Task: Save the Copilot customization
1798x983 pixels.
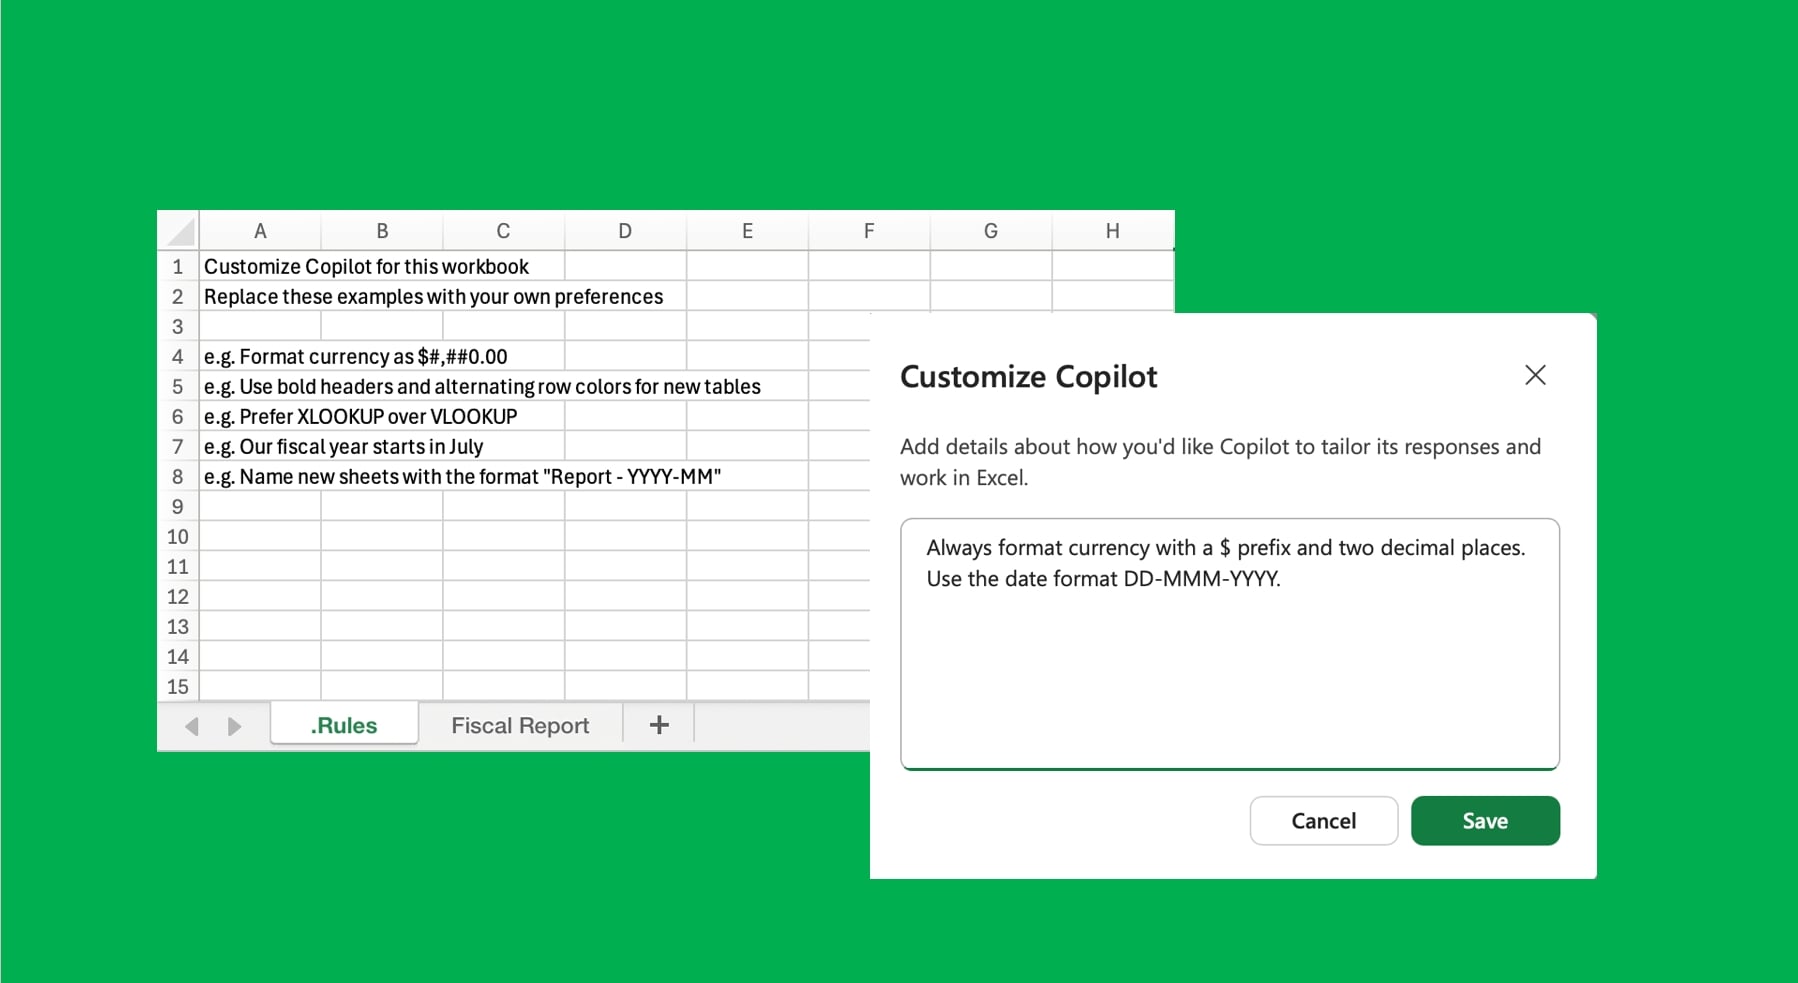Action: click(x=1485, y=821)
